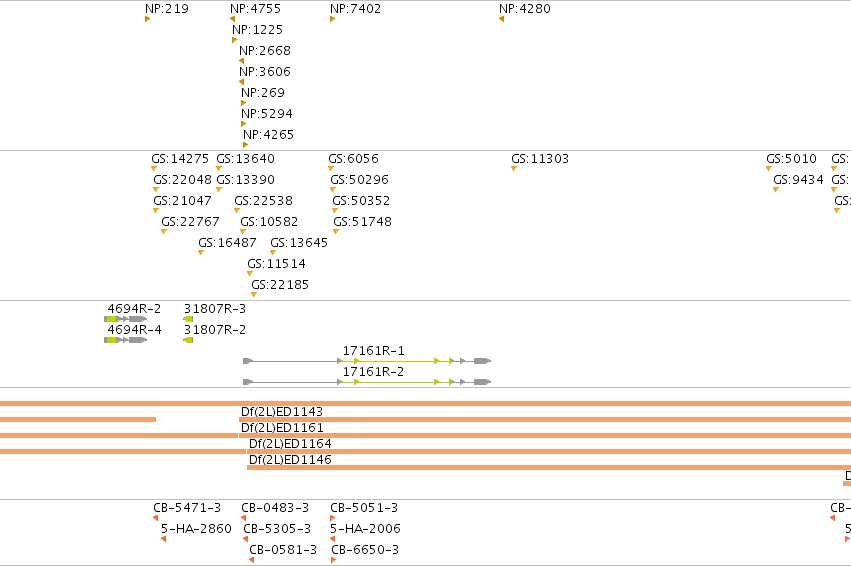Image resolution: width=851 pixels, height=566 pixels.
Task: Open the GS:22538 feature
Action: (237, 211)
